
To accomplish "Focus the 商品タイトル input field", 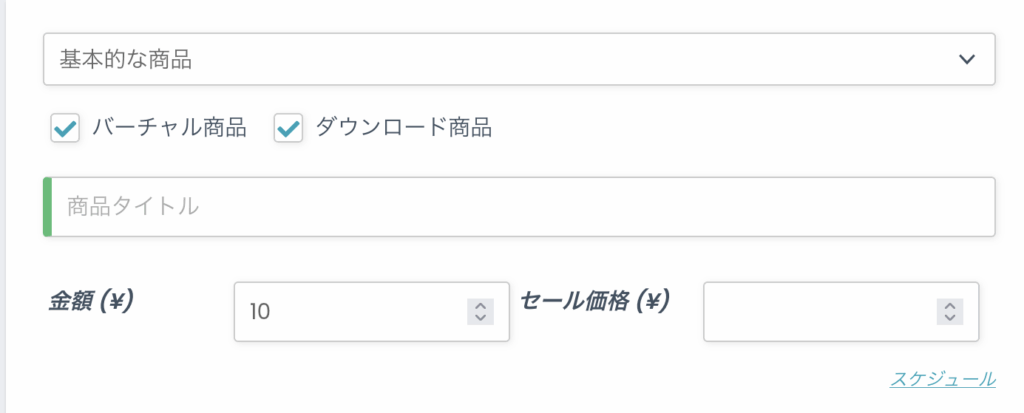I will coord(522,207).
